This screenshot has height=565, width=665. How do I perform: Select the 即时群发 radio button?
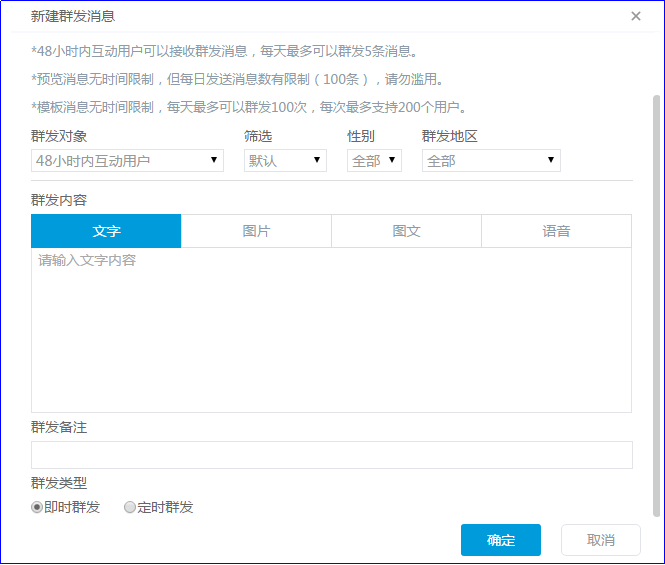pos(38,507)
